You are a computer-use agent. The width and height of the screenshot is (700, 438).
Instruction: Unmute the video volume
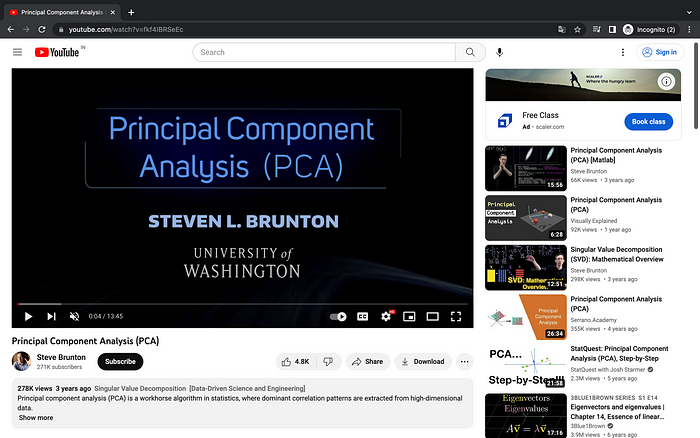pyautogui.click(x=75, y=317)
